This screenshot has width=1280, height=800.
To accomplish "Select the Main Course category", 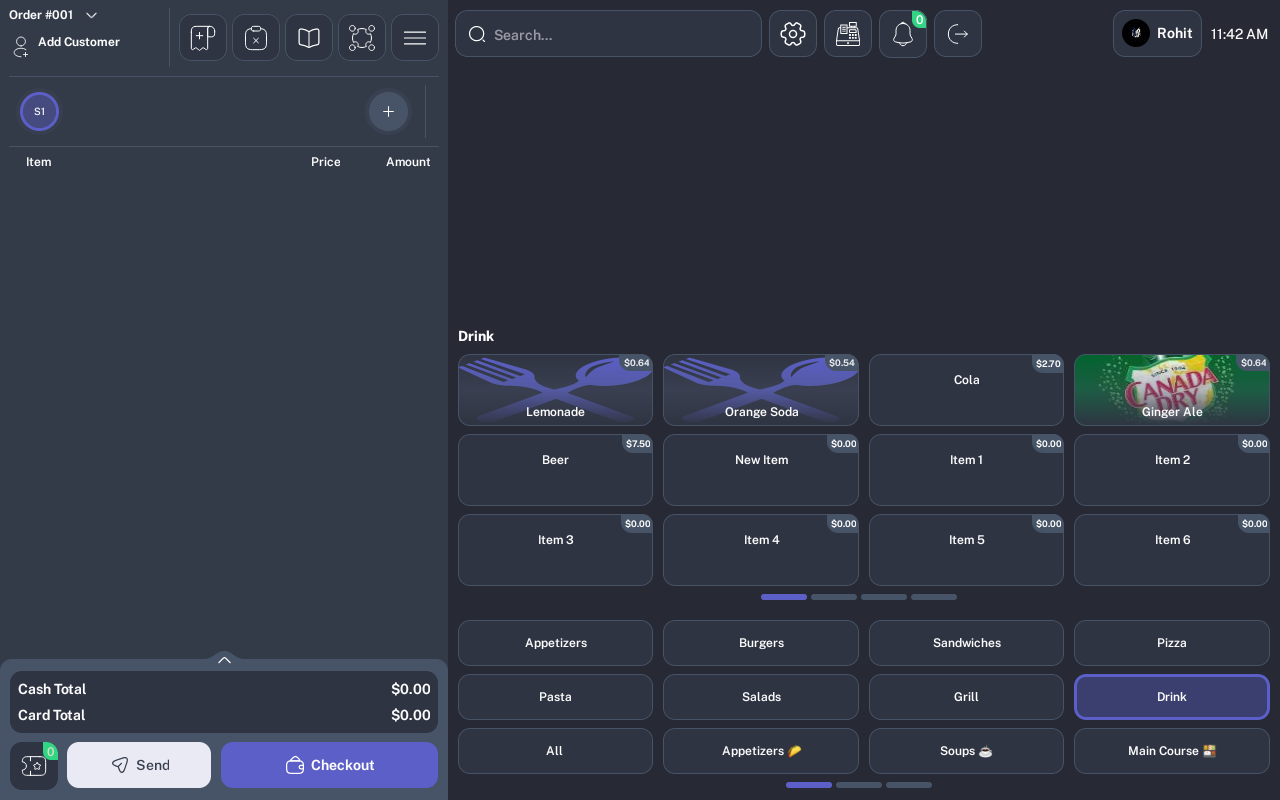I will pos(1172,751).
